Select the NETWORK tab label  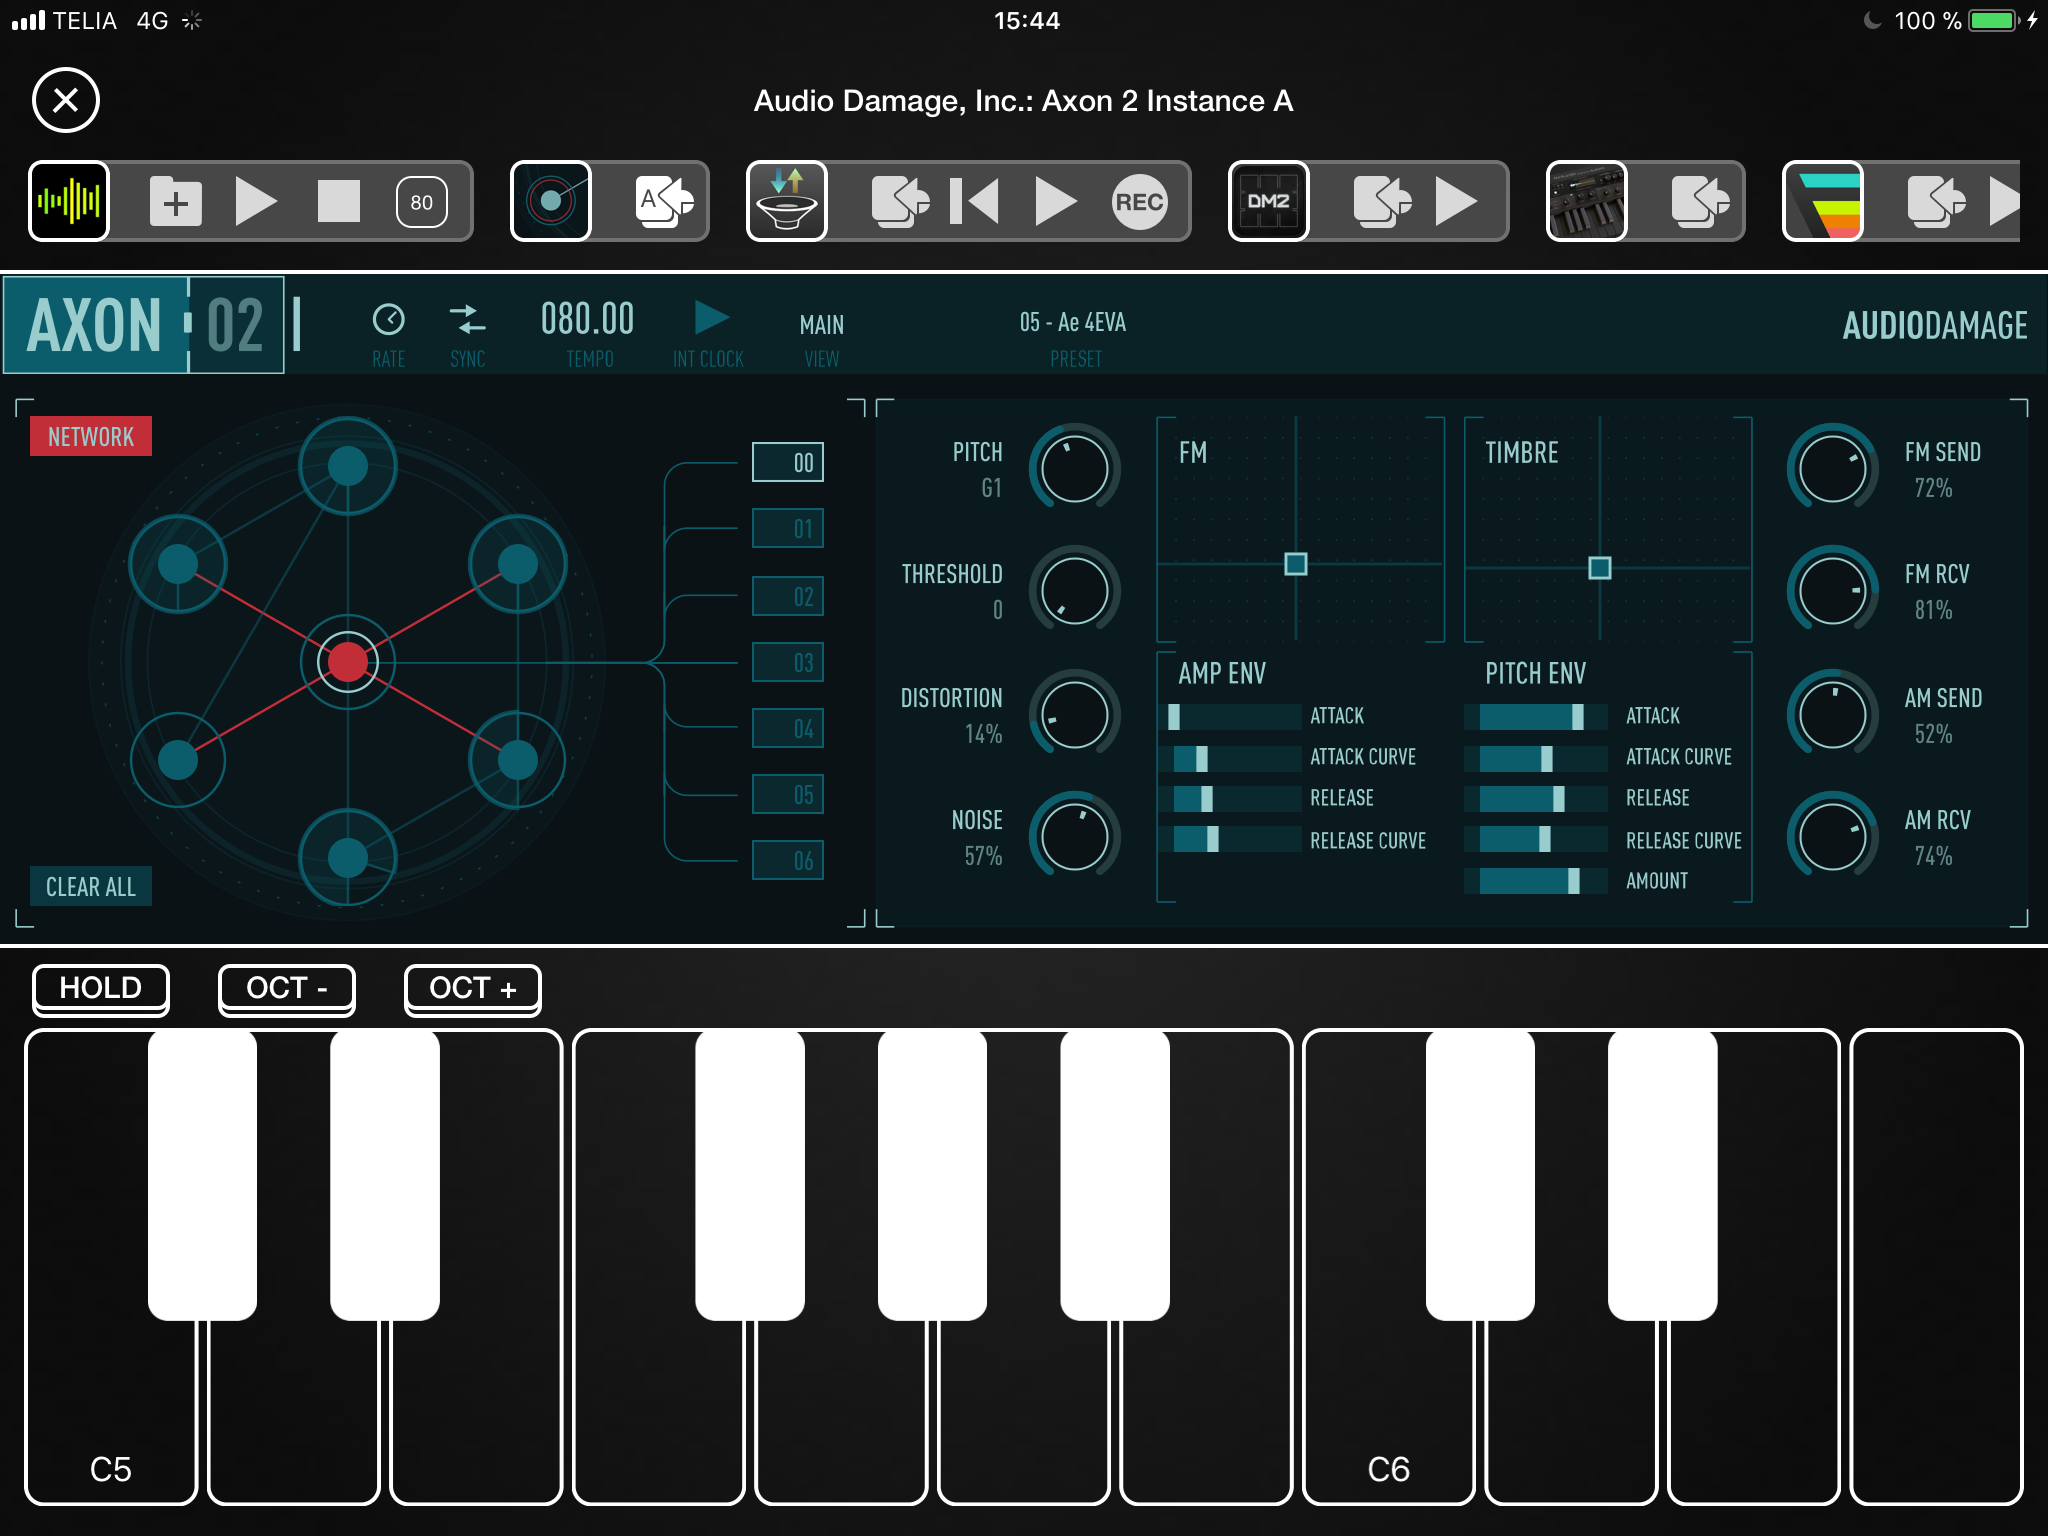tap(91, 437)
